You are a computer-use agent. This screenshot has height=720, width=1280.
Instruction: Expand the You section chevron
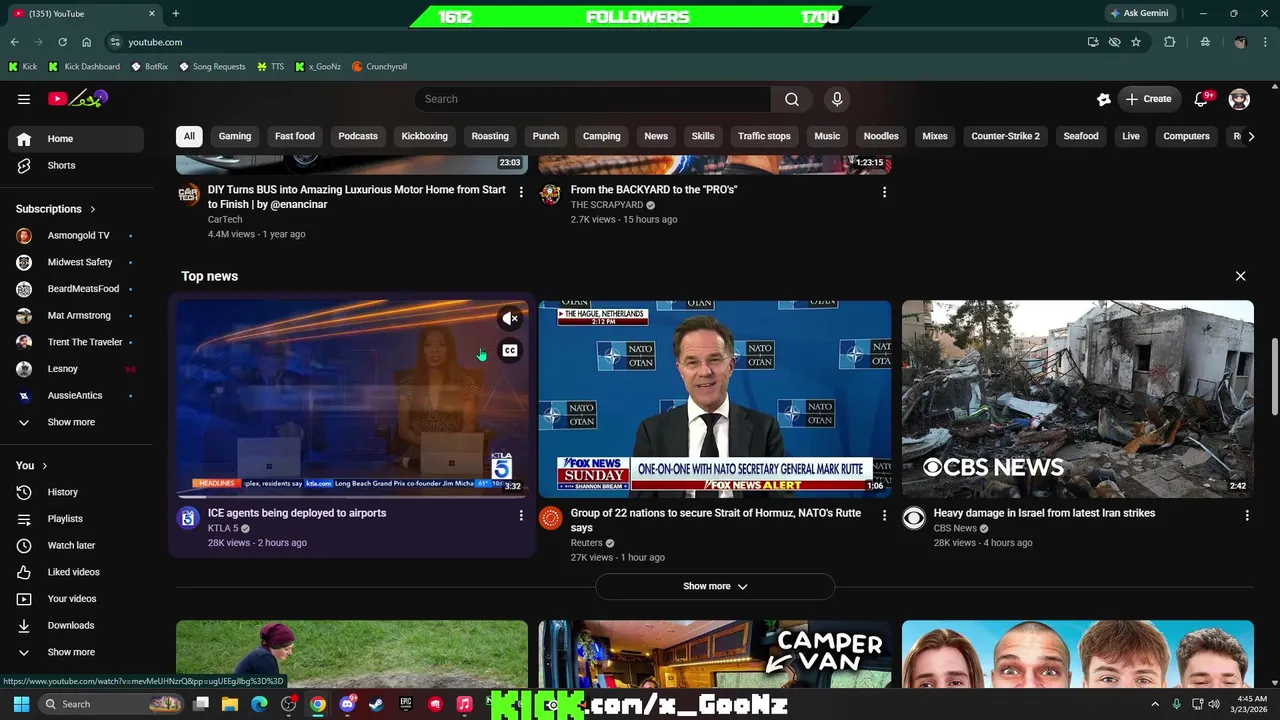(44, 466)
